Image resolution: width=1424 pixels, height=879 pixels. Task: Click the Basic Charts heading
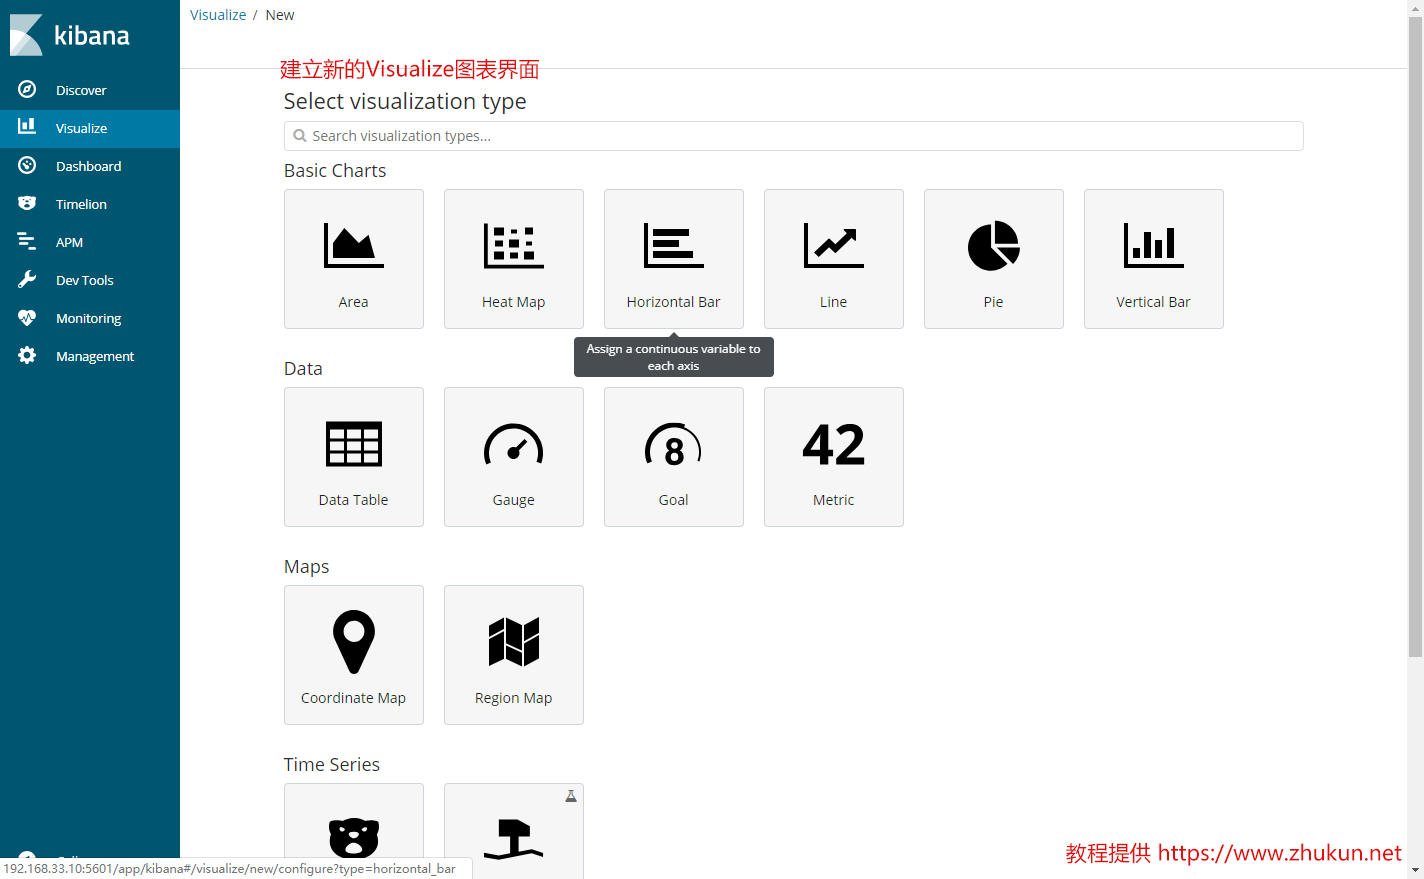tap(335, 171)
